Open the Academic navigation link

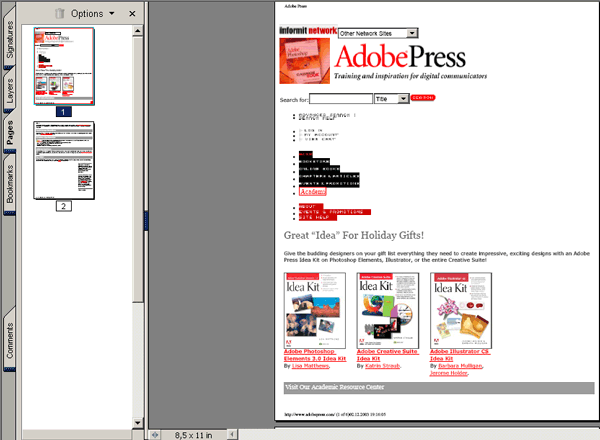(313, 191)
